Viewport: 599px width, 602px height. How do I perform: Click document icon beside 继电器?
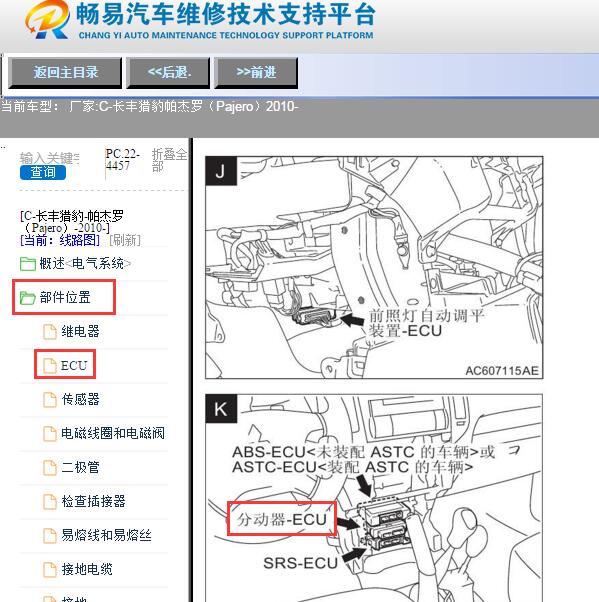click(50, 332)
